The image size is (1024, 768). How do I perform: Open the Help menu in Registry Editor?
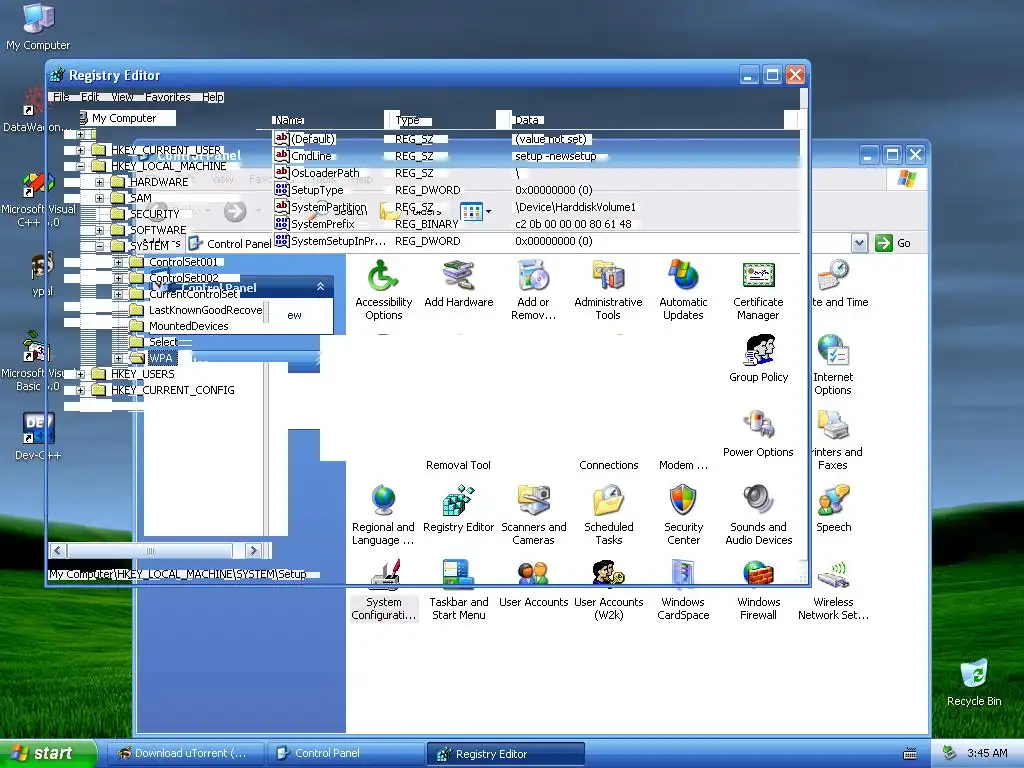pos(213,97)
